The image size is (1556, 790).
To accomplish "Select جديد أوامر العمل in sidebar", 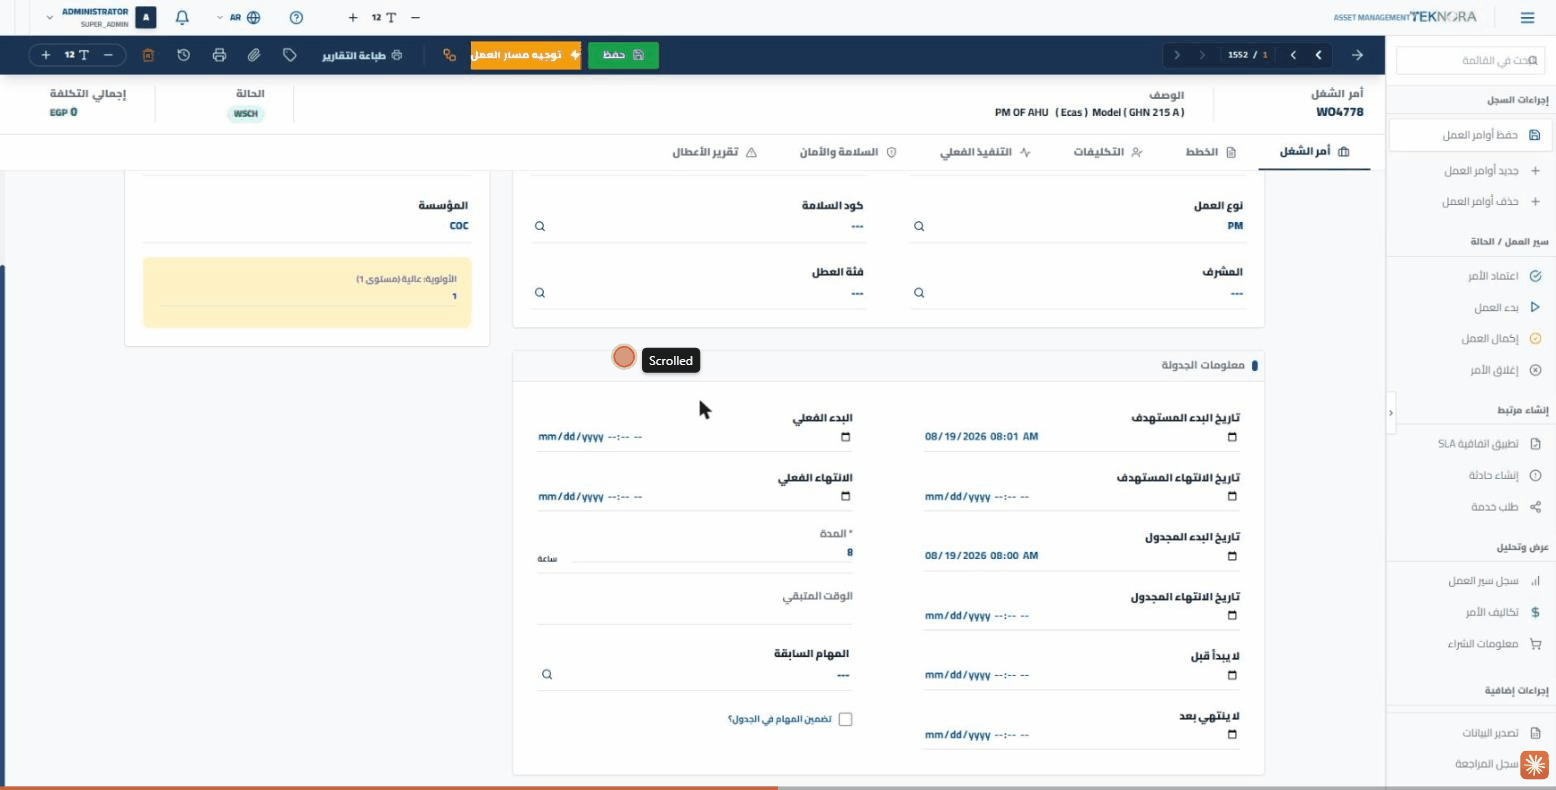I will 1491,171.
